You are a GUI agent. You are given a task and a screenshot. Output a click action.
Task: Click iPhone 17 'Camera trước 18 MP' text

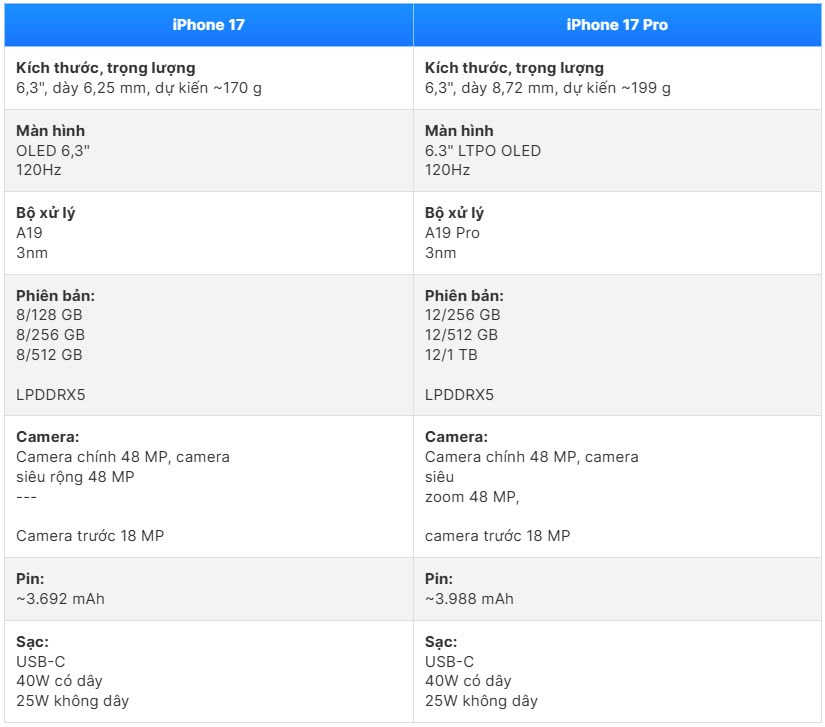[x=90, y=536]
